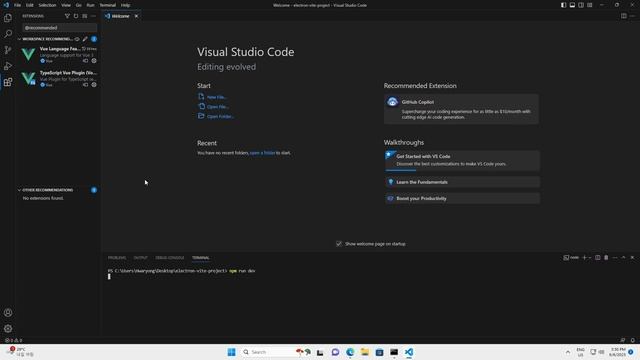
Task: Open Extensions views and more actions menu
Action: point(93,16)
